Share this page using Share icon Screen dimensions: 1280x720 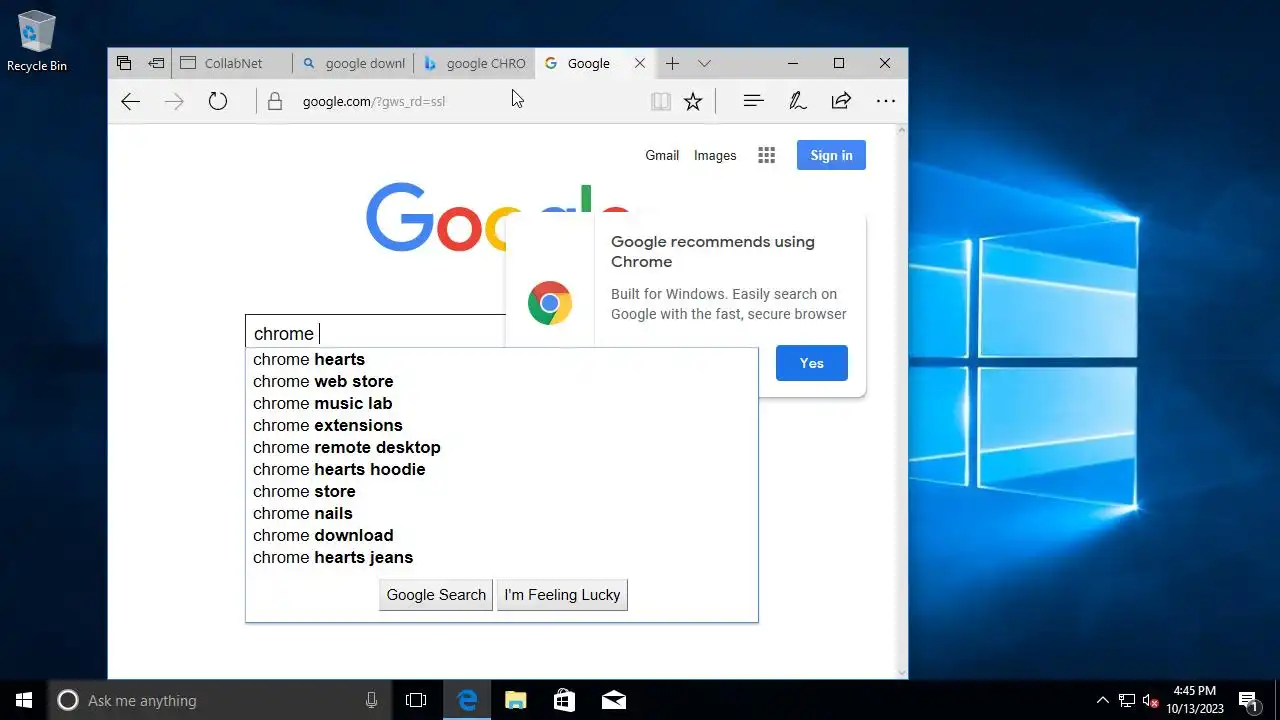[x=841, y=101]
